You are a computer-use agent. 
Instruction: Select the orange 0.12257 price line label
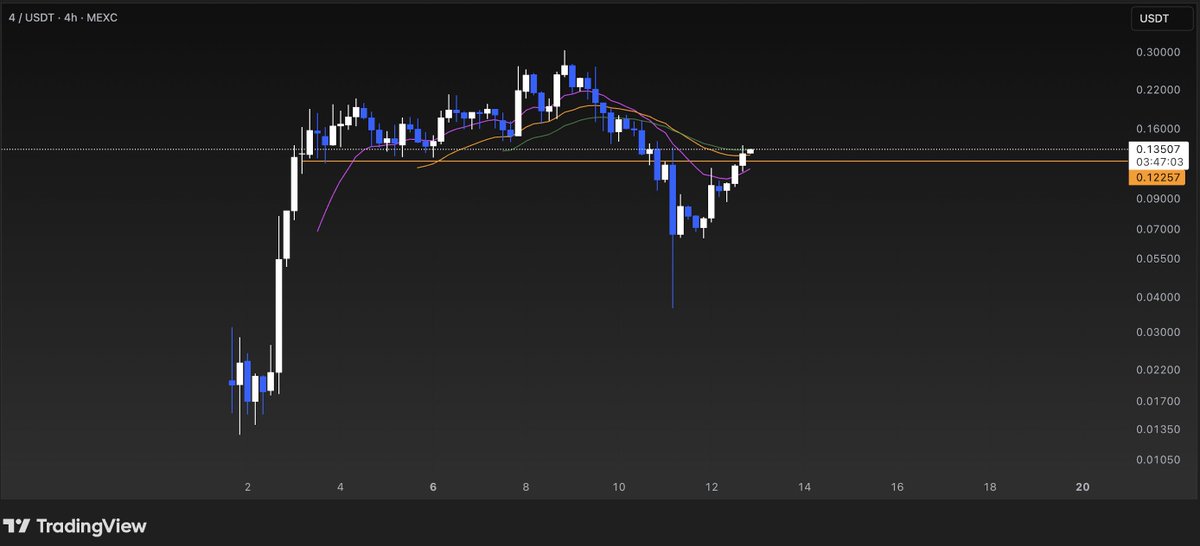(x=1158, y=177)
